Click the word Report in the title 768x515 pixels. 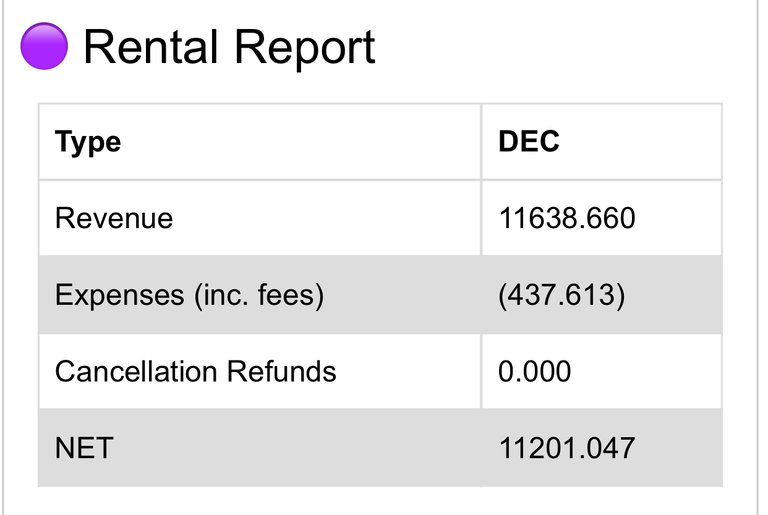point(305,48)
